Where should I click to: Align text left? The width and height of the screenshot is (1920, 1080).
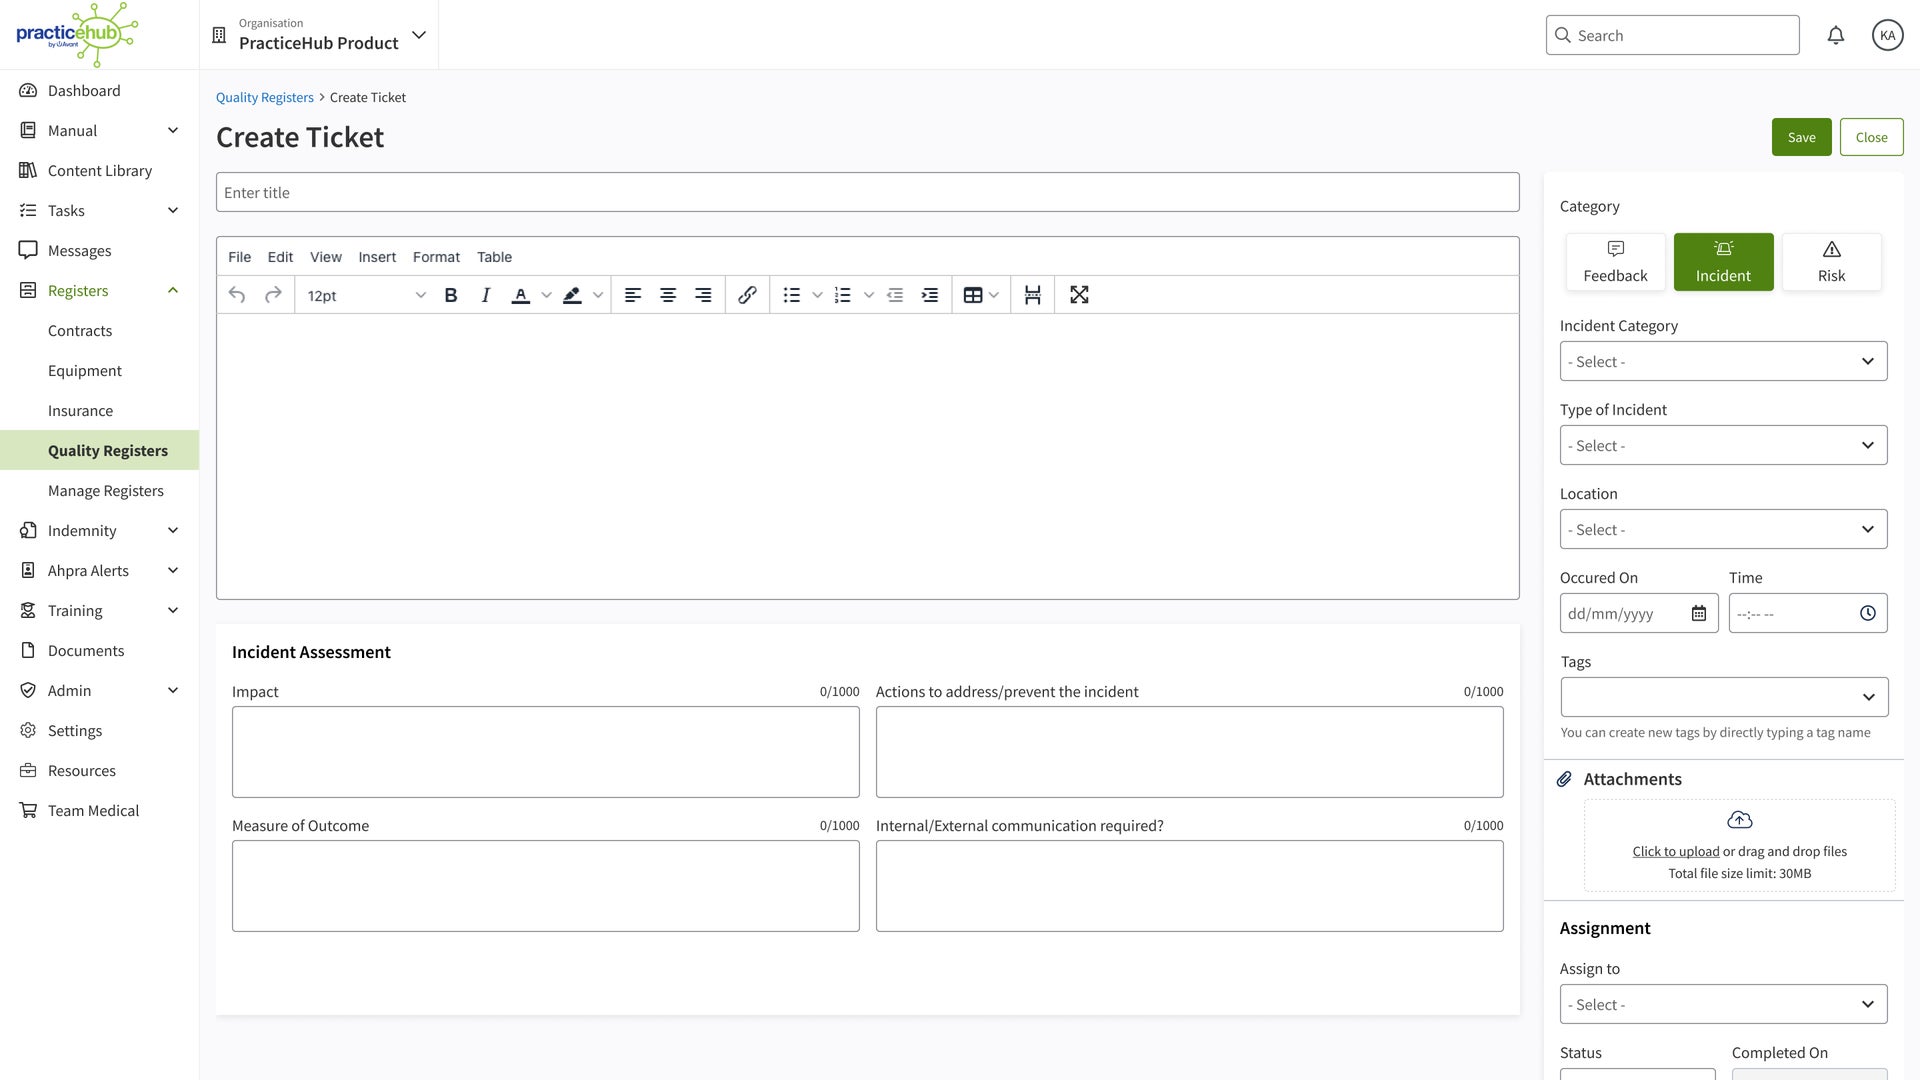click(x=633, y=295)
